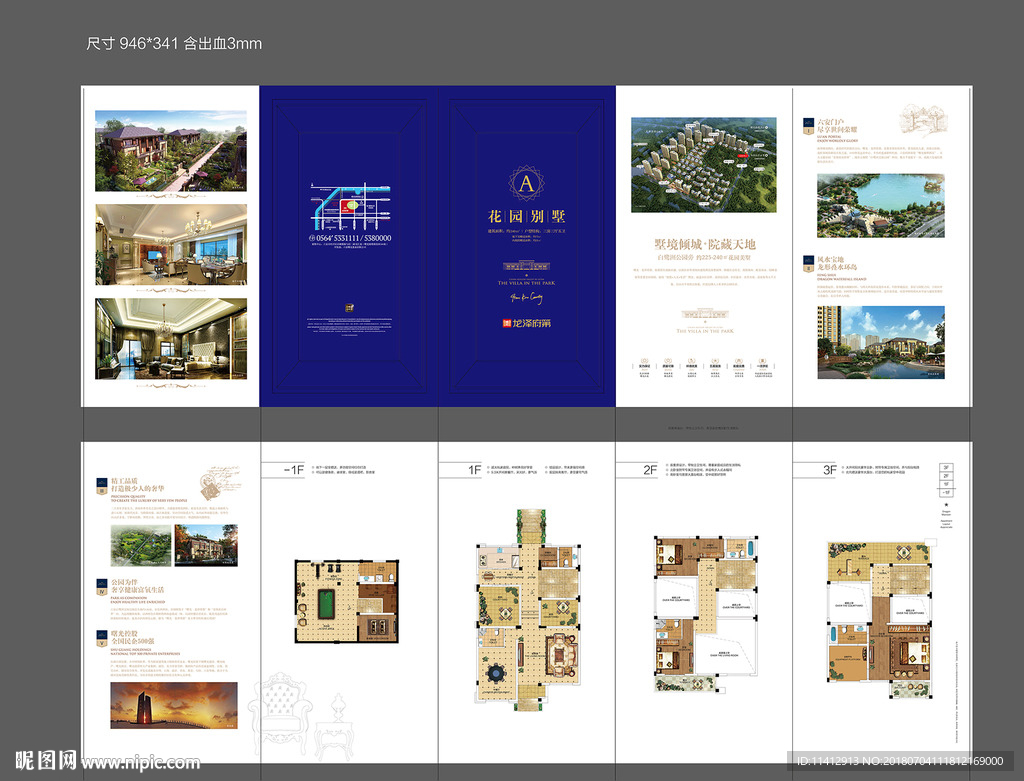1024x781 pixels.
Task: Click the "2F" floor label
Action: [x=650, y=470]
